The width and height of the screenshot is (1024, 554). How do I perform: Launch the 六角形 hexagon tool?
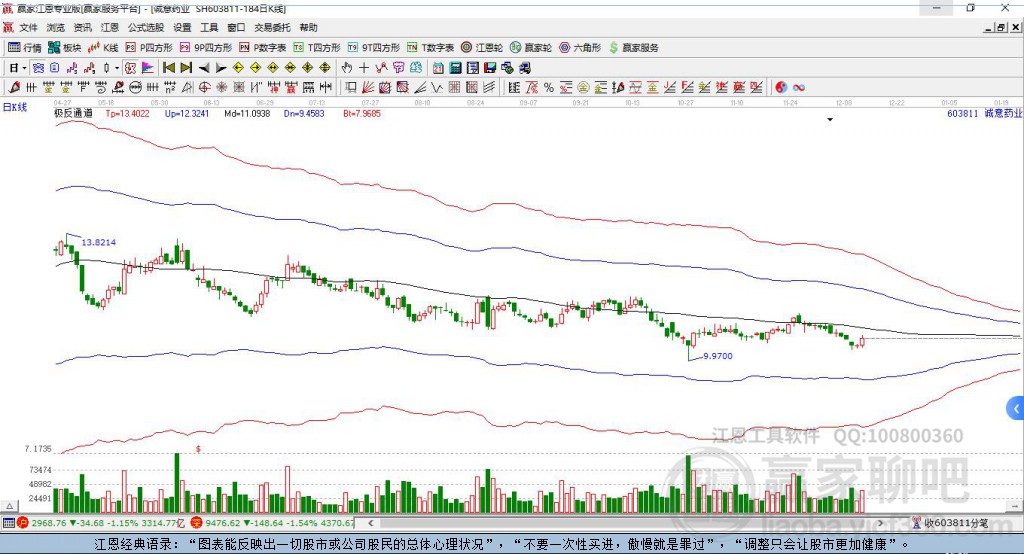point(581,47)
